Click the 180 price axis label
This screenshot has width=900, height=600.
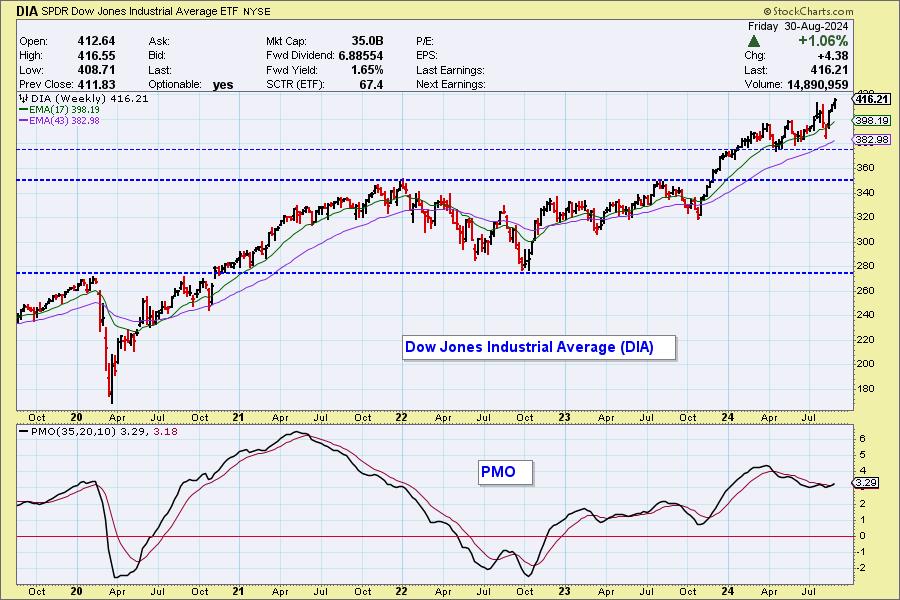tap(866, 388)
